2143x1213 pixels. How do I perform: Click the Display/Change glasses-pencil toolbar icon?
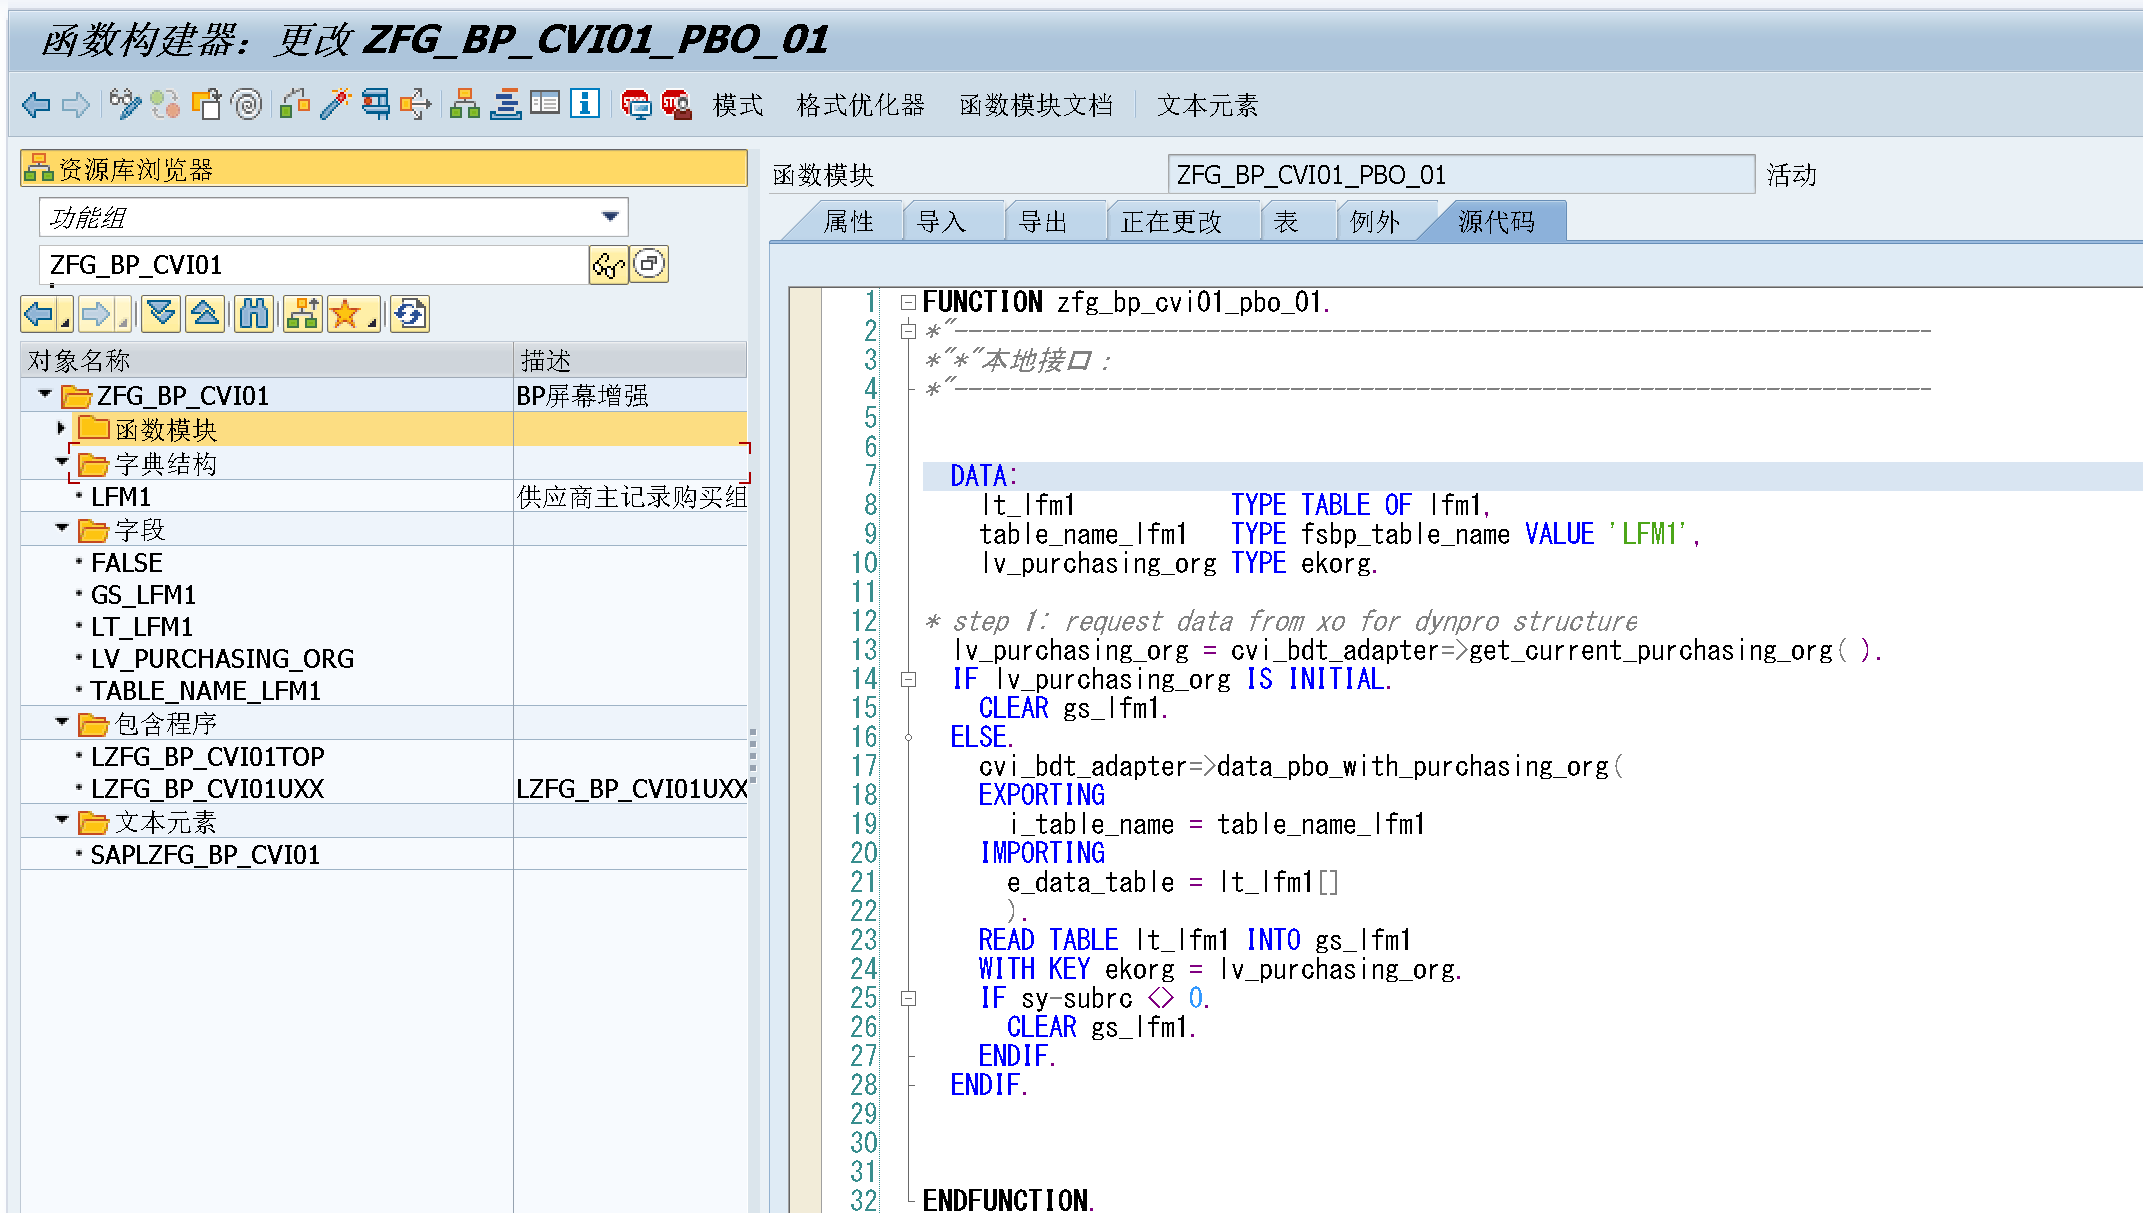(x=124, y=104)
